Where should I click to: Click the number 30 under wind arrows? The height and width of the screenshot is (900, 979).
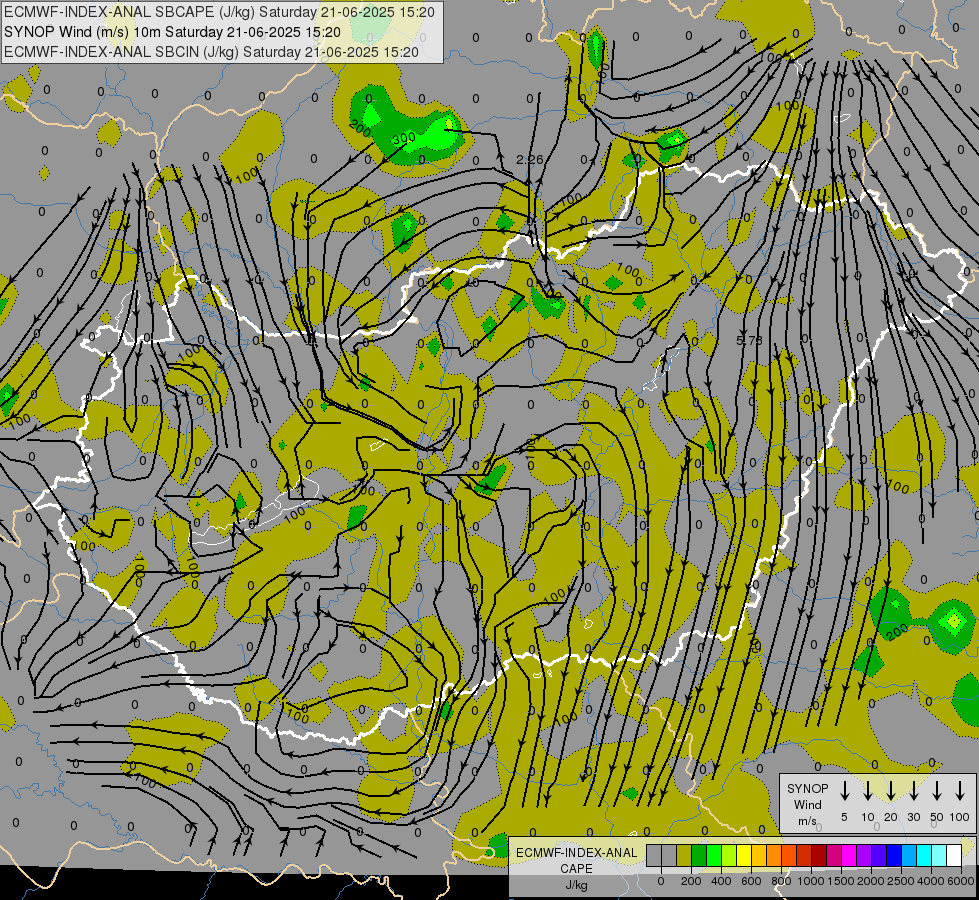tap(913, 817)
